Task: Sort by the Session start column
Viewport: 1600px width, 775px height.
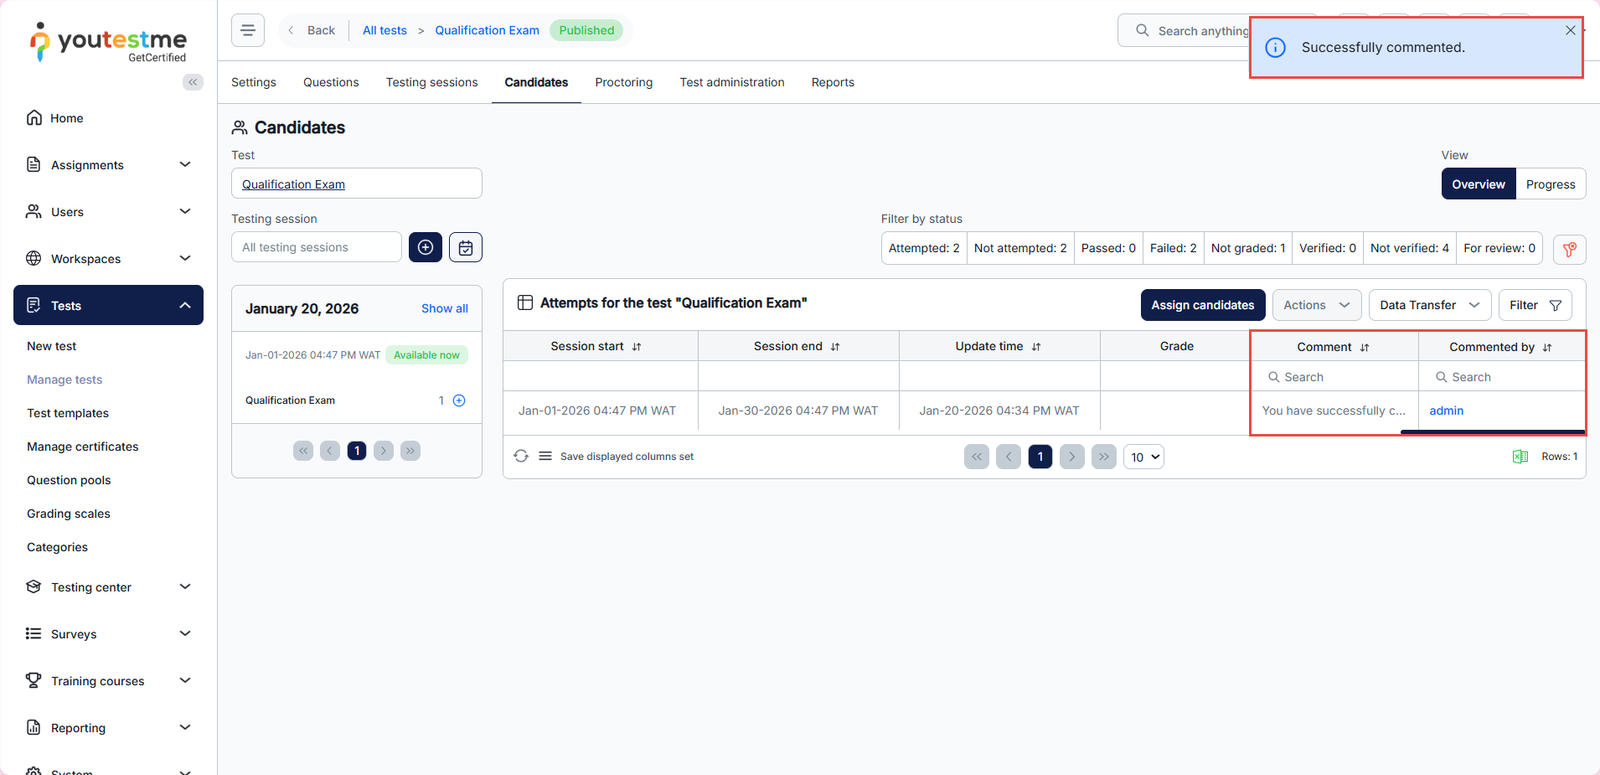Action: (636, 347)
